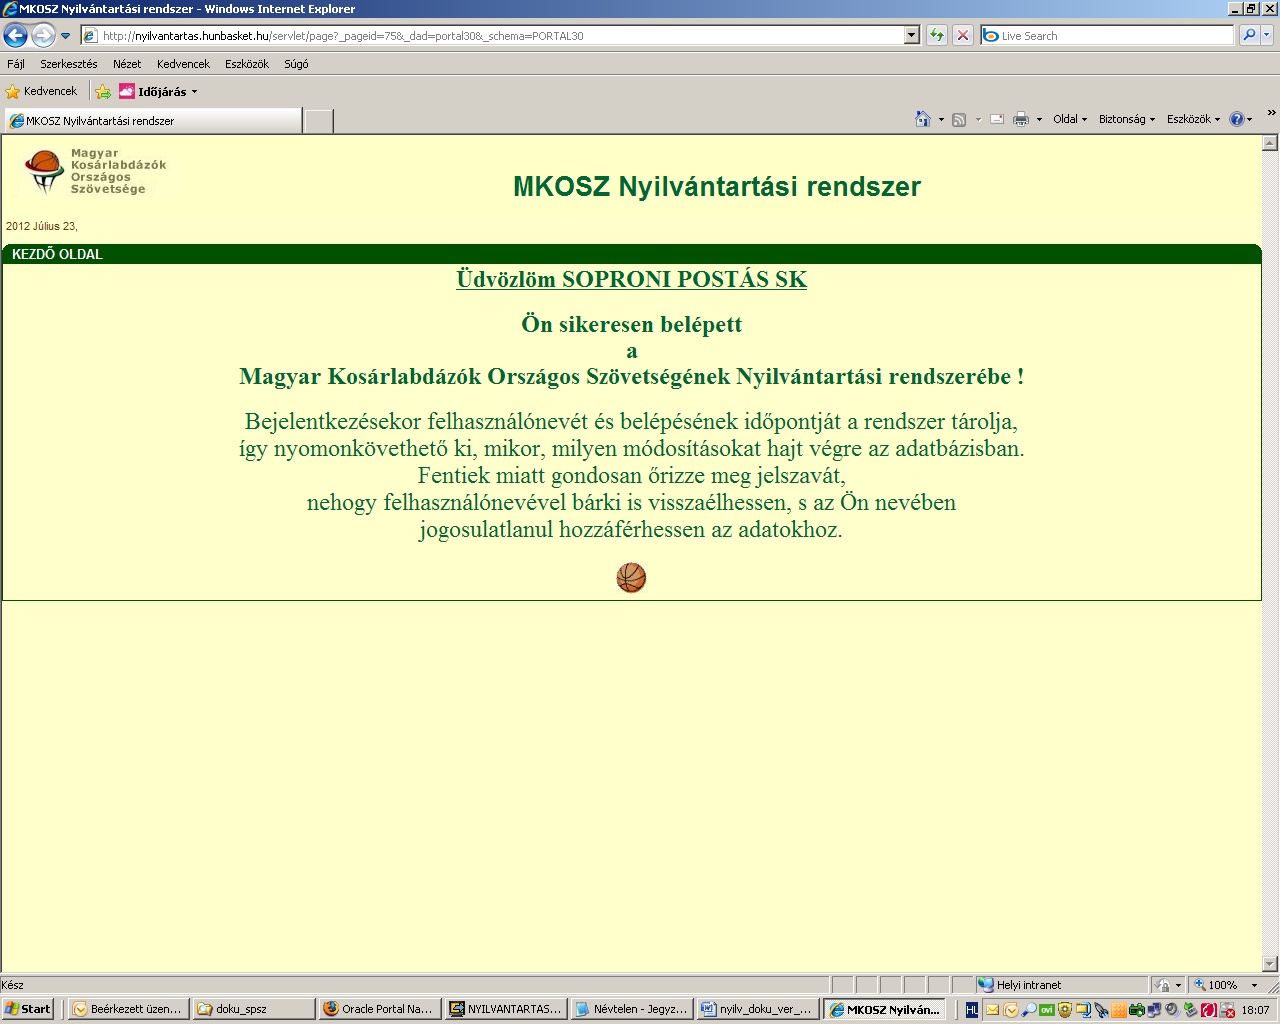Click the Home icon in command bar
Image resolution: width=1280 pixels, height=1024 pixels.
pos(923,119)
